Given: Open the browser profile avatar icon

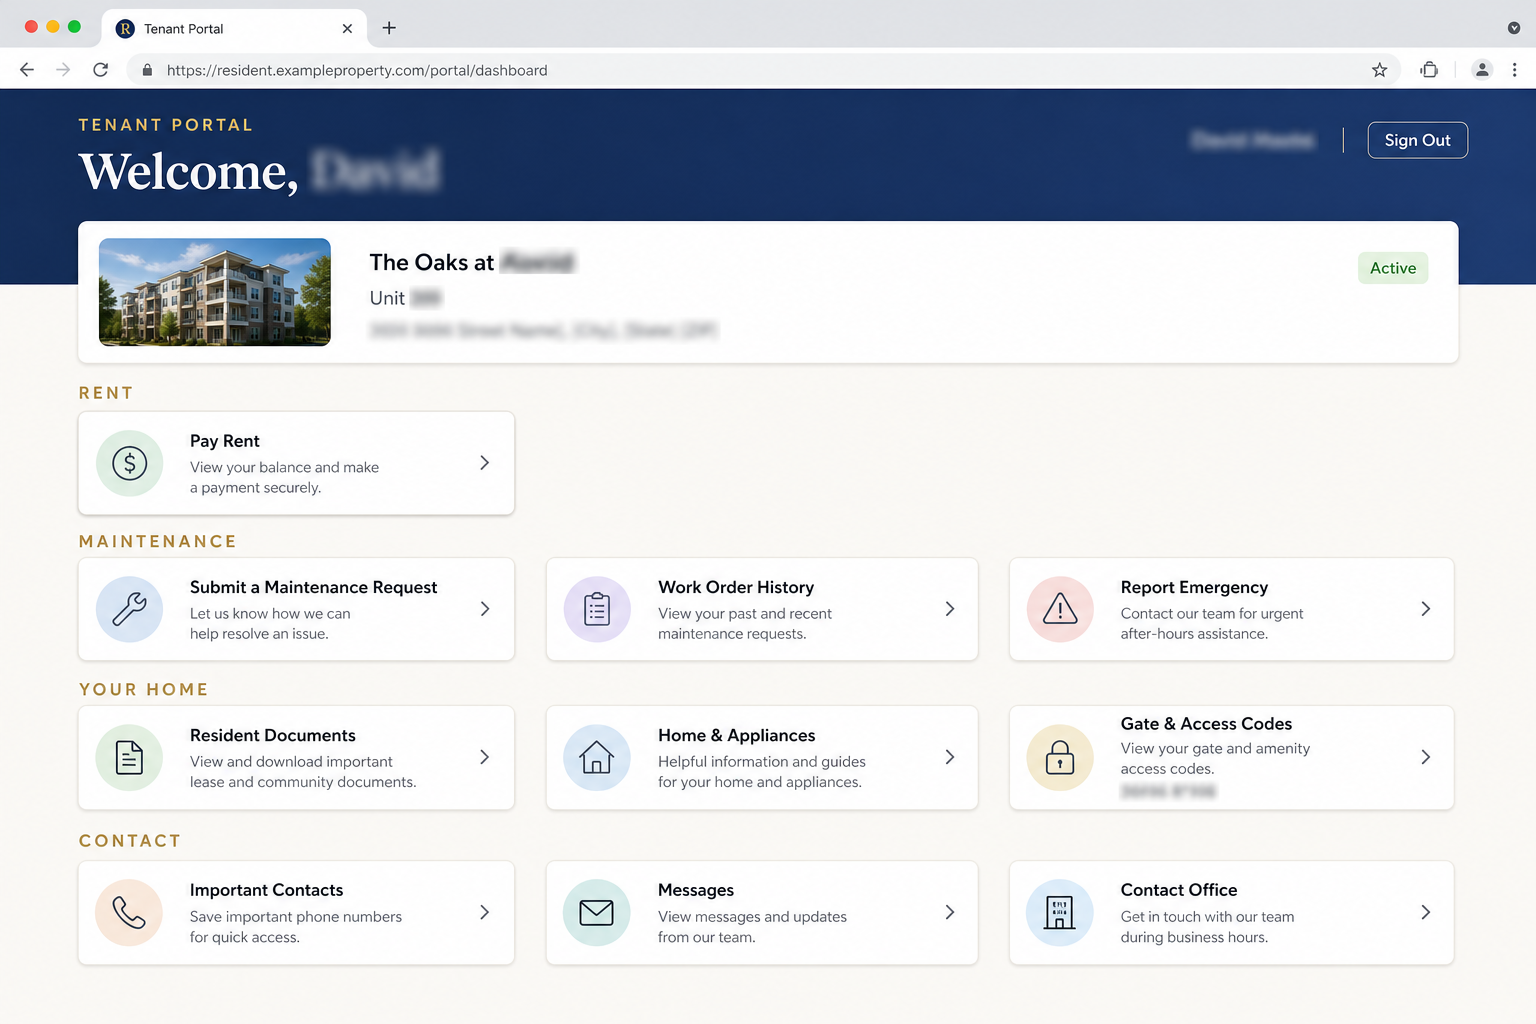Looking at the screenshot, I should (1482, 70).
